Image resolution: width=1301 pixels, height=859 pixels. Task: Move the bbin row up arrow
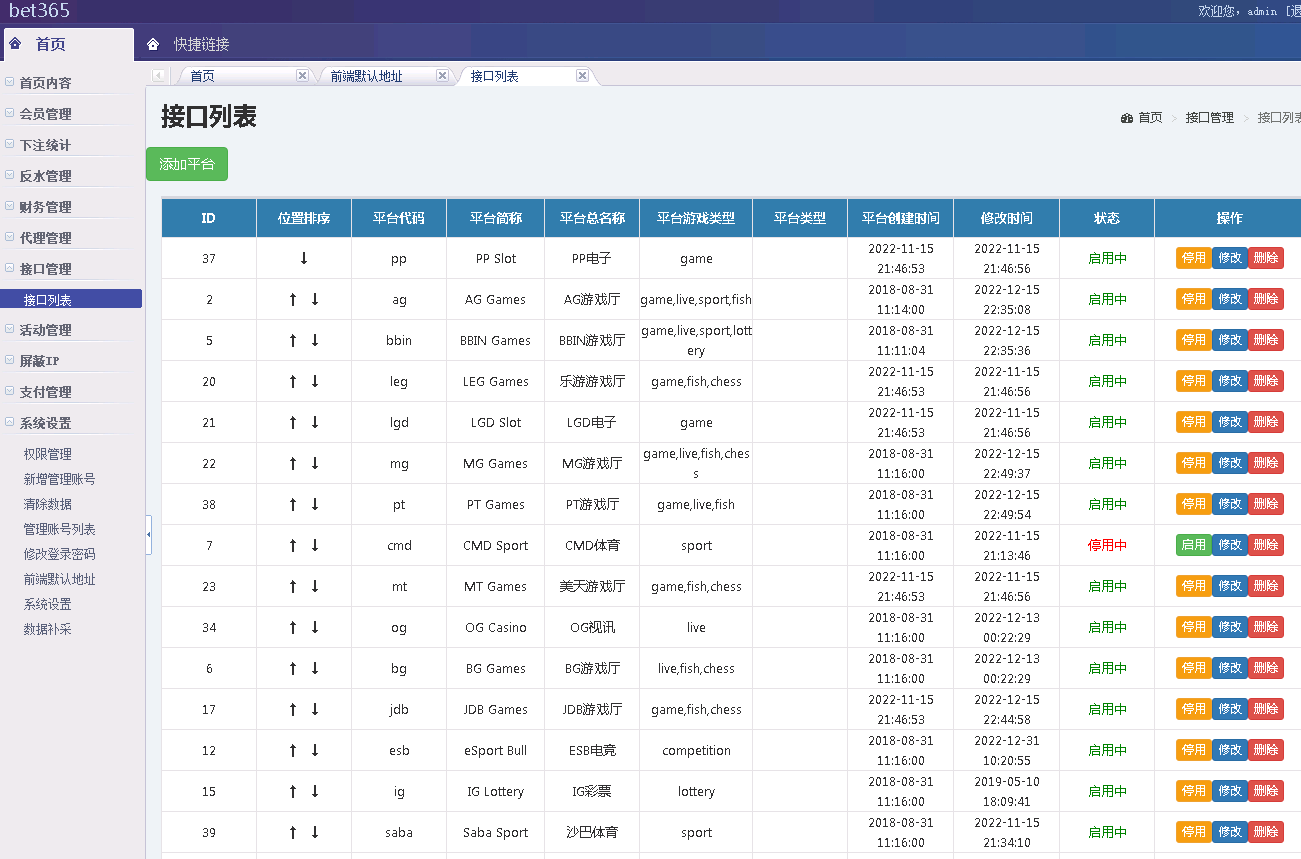coord(293,340)
